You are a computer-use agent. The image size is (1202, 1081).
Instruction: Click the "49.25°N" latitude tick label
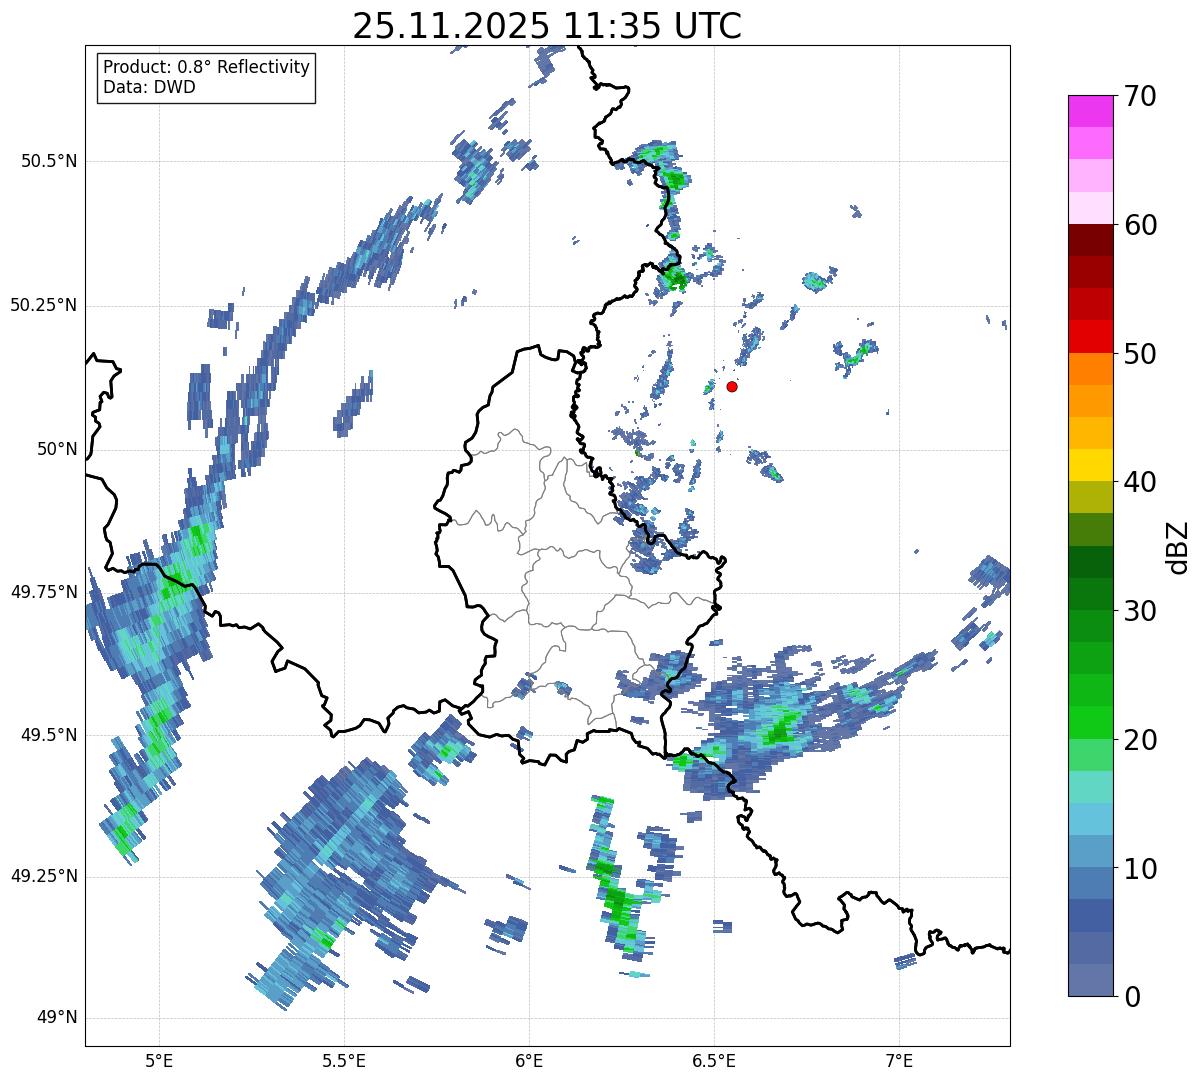point(44,876)
